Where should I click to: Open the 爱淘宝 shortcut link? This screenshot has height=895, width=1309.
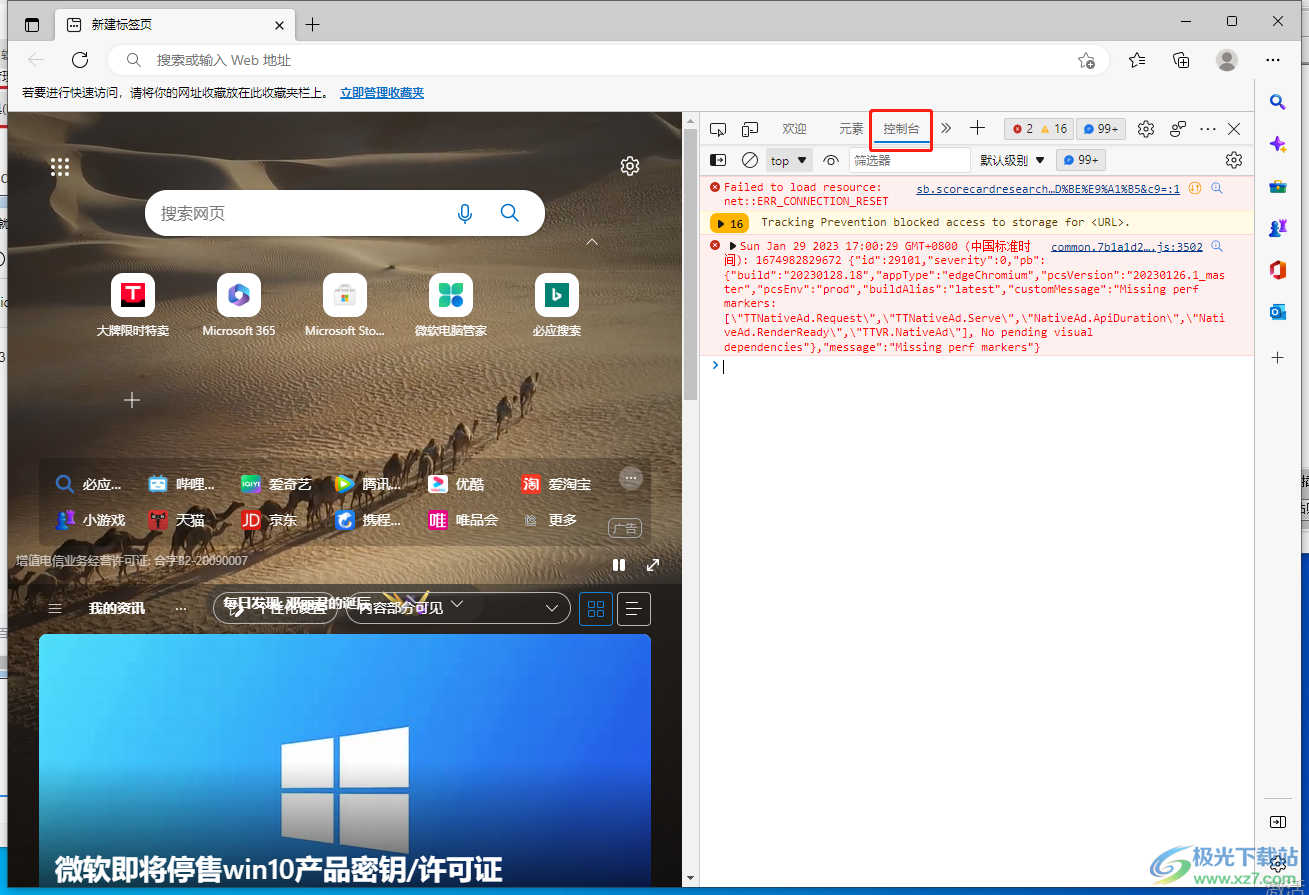pyautogui.click(x=556, y=484)
